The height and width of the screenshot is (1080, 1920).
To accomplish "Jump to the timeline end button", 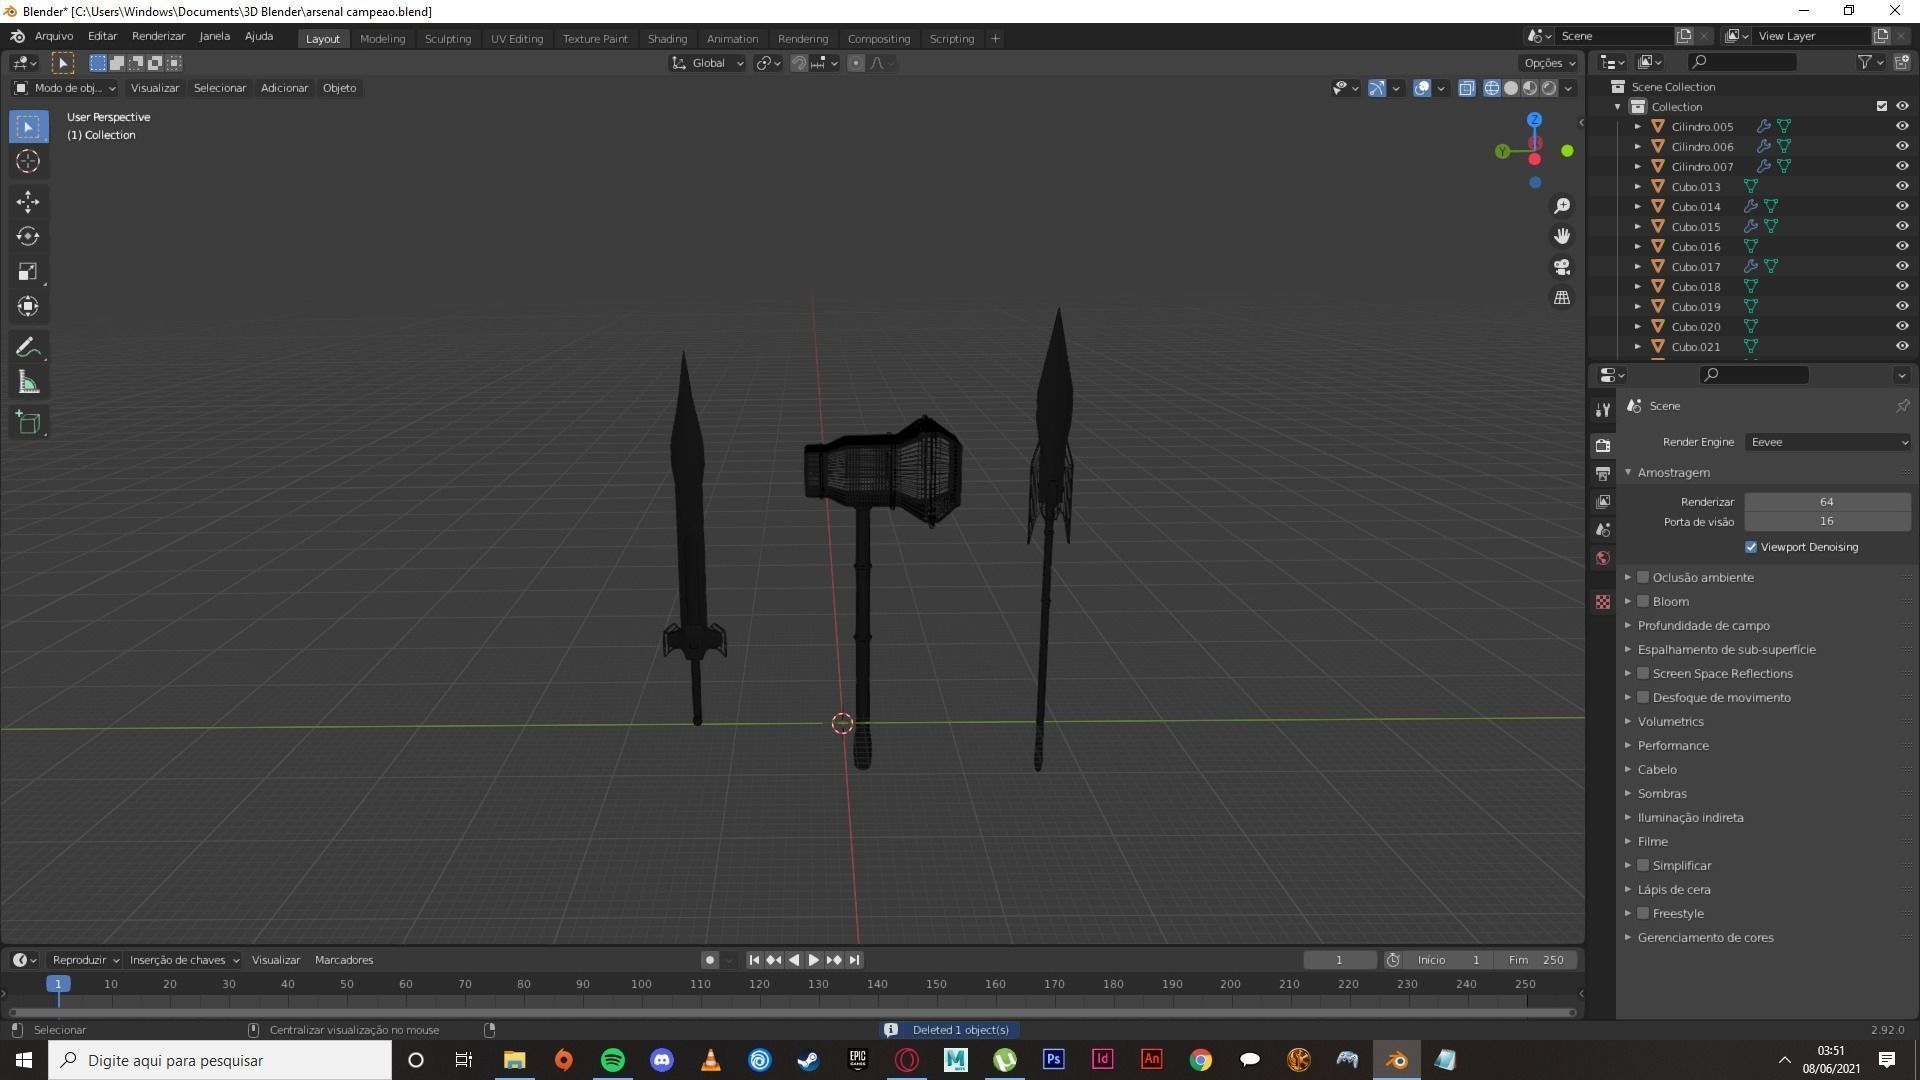I will click(854, 960).
